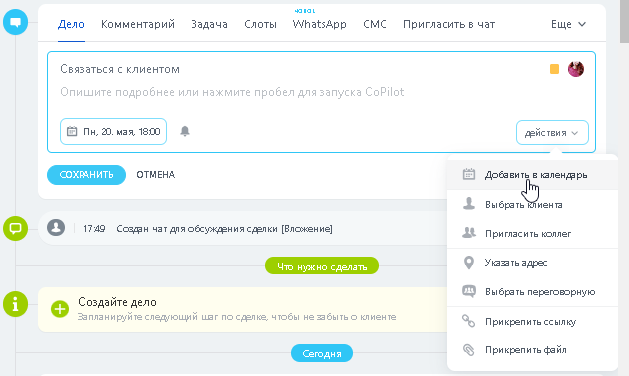This screenshot has height=376, width=629.
Task: Select the WhatsApp tab
Action: [x=319, y=24]
